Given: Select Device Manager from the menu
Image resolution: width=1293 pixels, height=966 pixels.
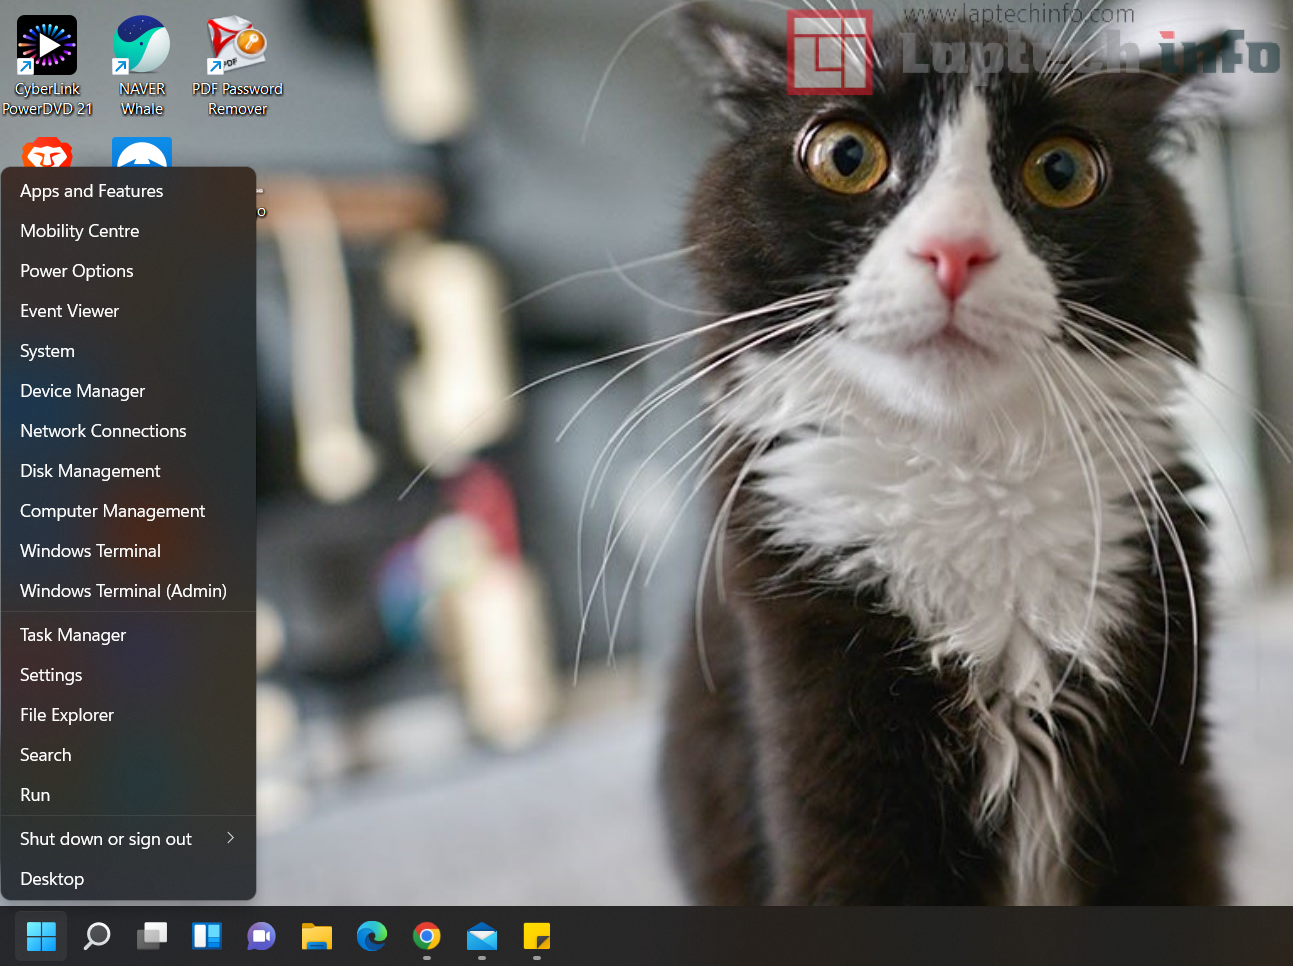Looking at the screenshot, I should pyautogui.click(x=83, y=391).
